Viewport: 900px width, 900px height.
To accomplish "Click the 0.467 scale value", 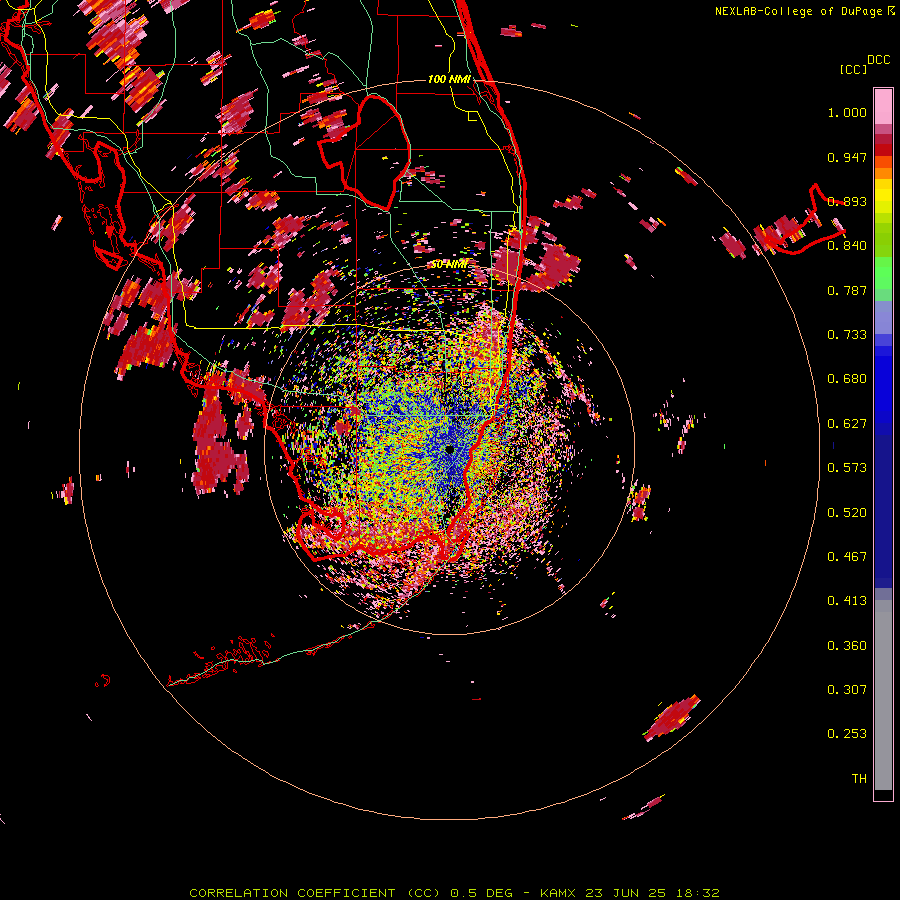I will coord(847,557).
